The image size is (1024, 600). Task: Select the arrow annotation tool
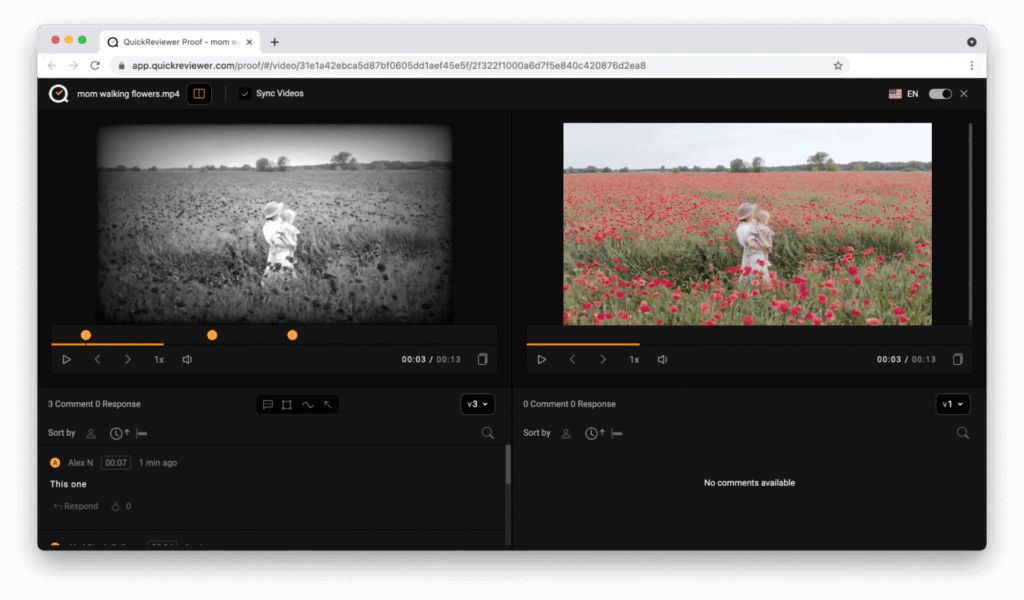point(328,405)
